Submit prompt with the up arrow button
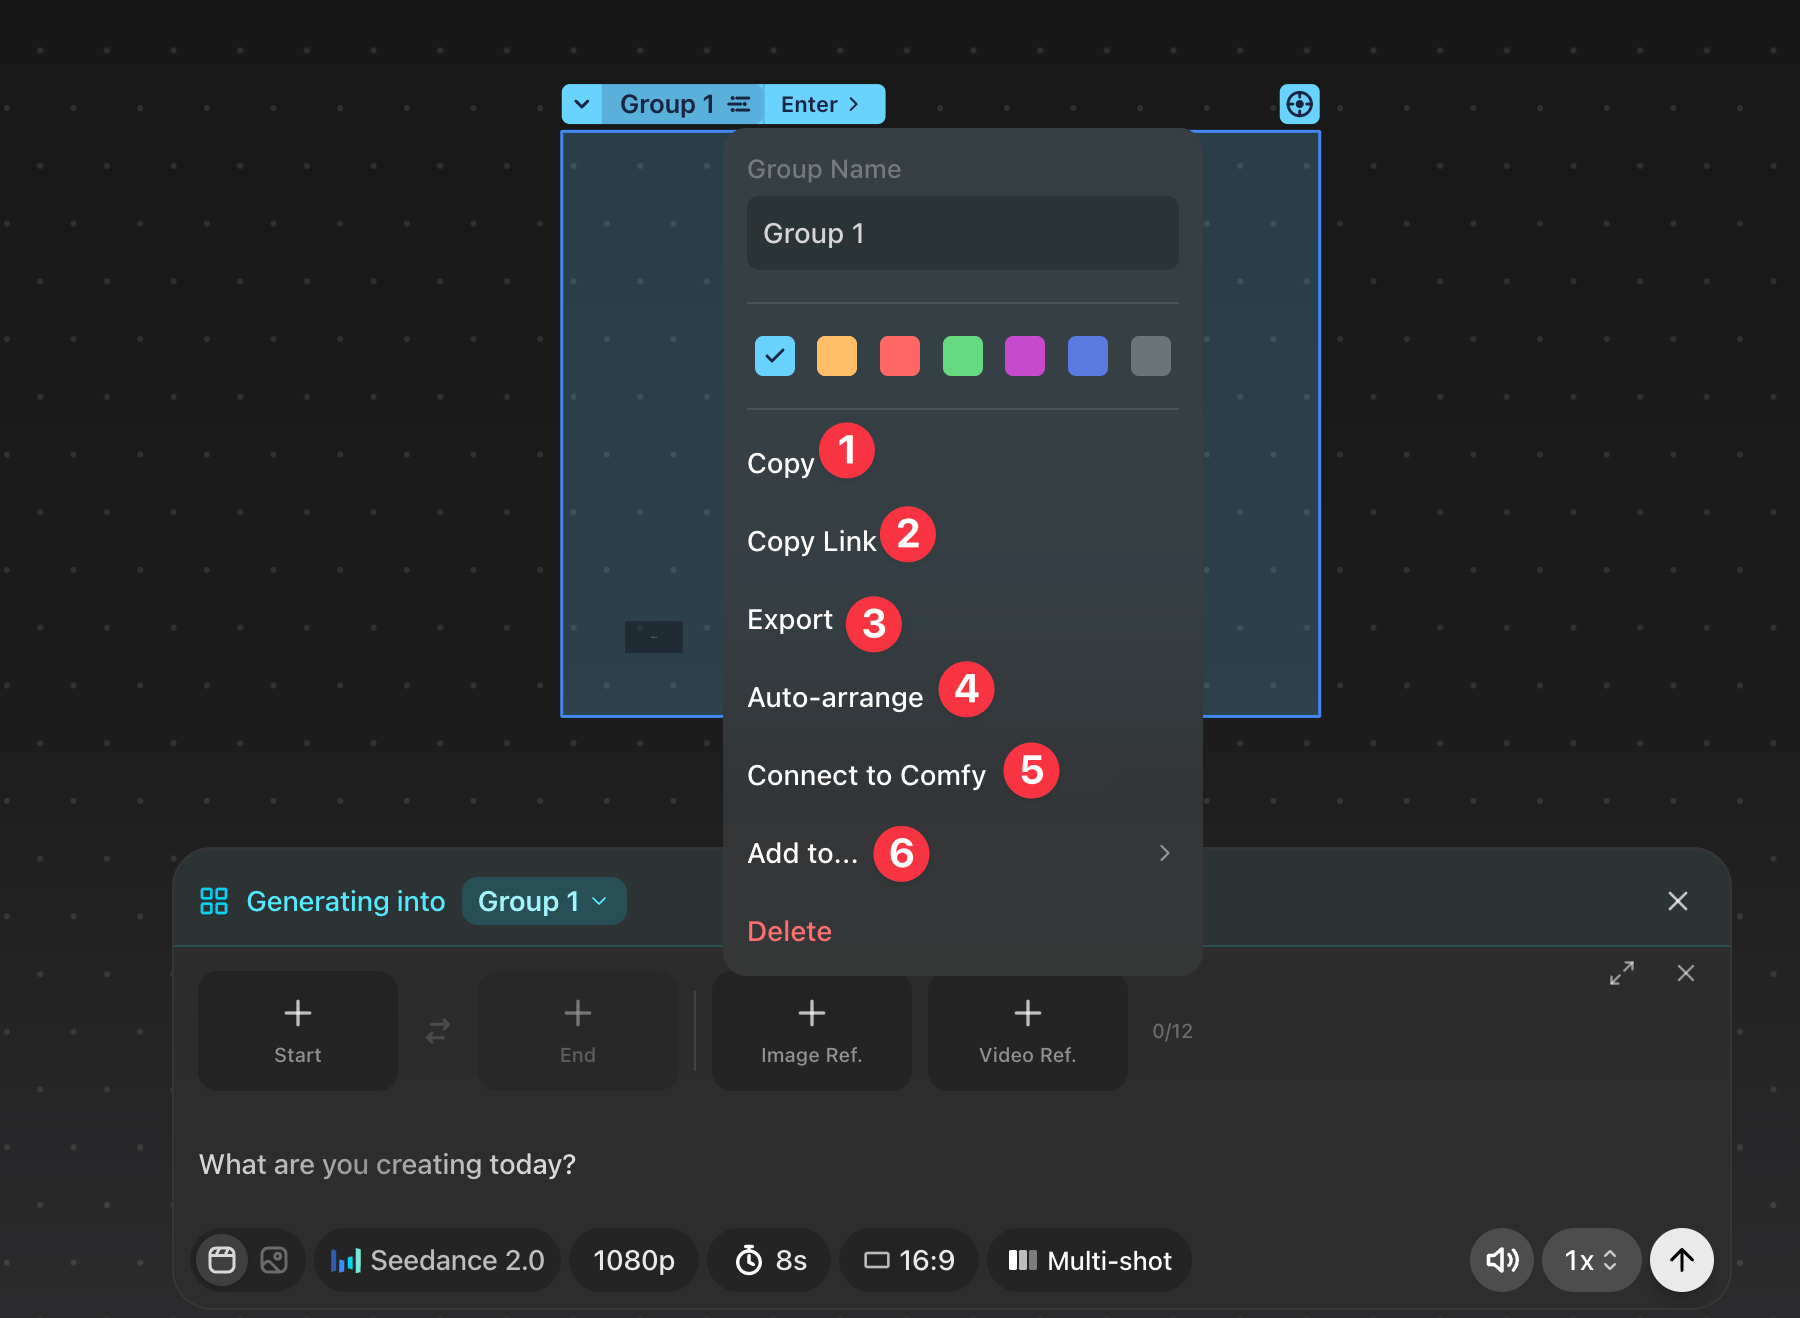Screen dimensions: 1800x1318 tap(1682, 1260)
